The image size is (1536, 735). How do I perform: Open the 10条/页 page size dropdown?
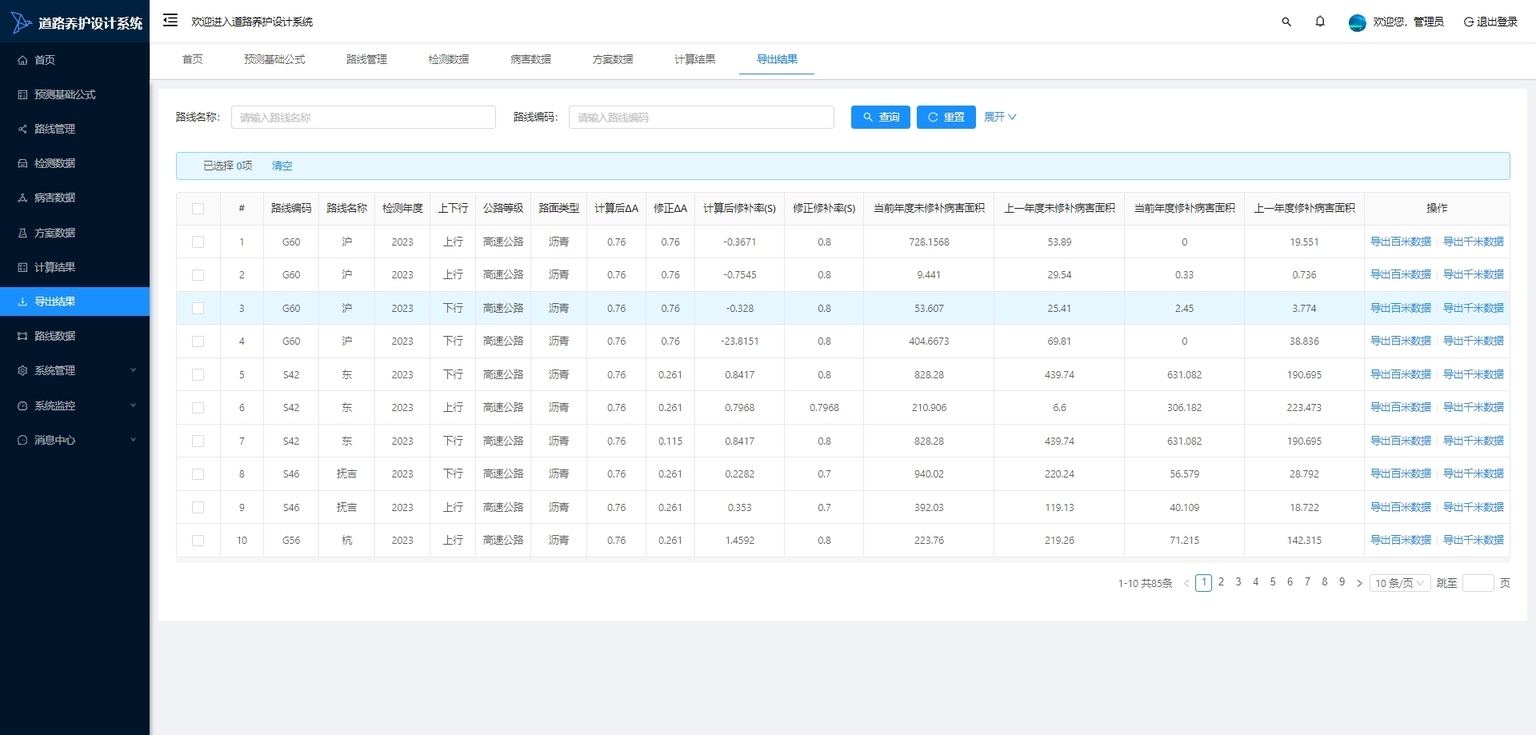[x=1400, y=583]
